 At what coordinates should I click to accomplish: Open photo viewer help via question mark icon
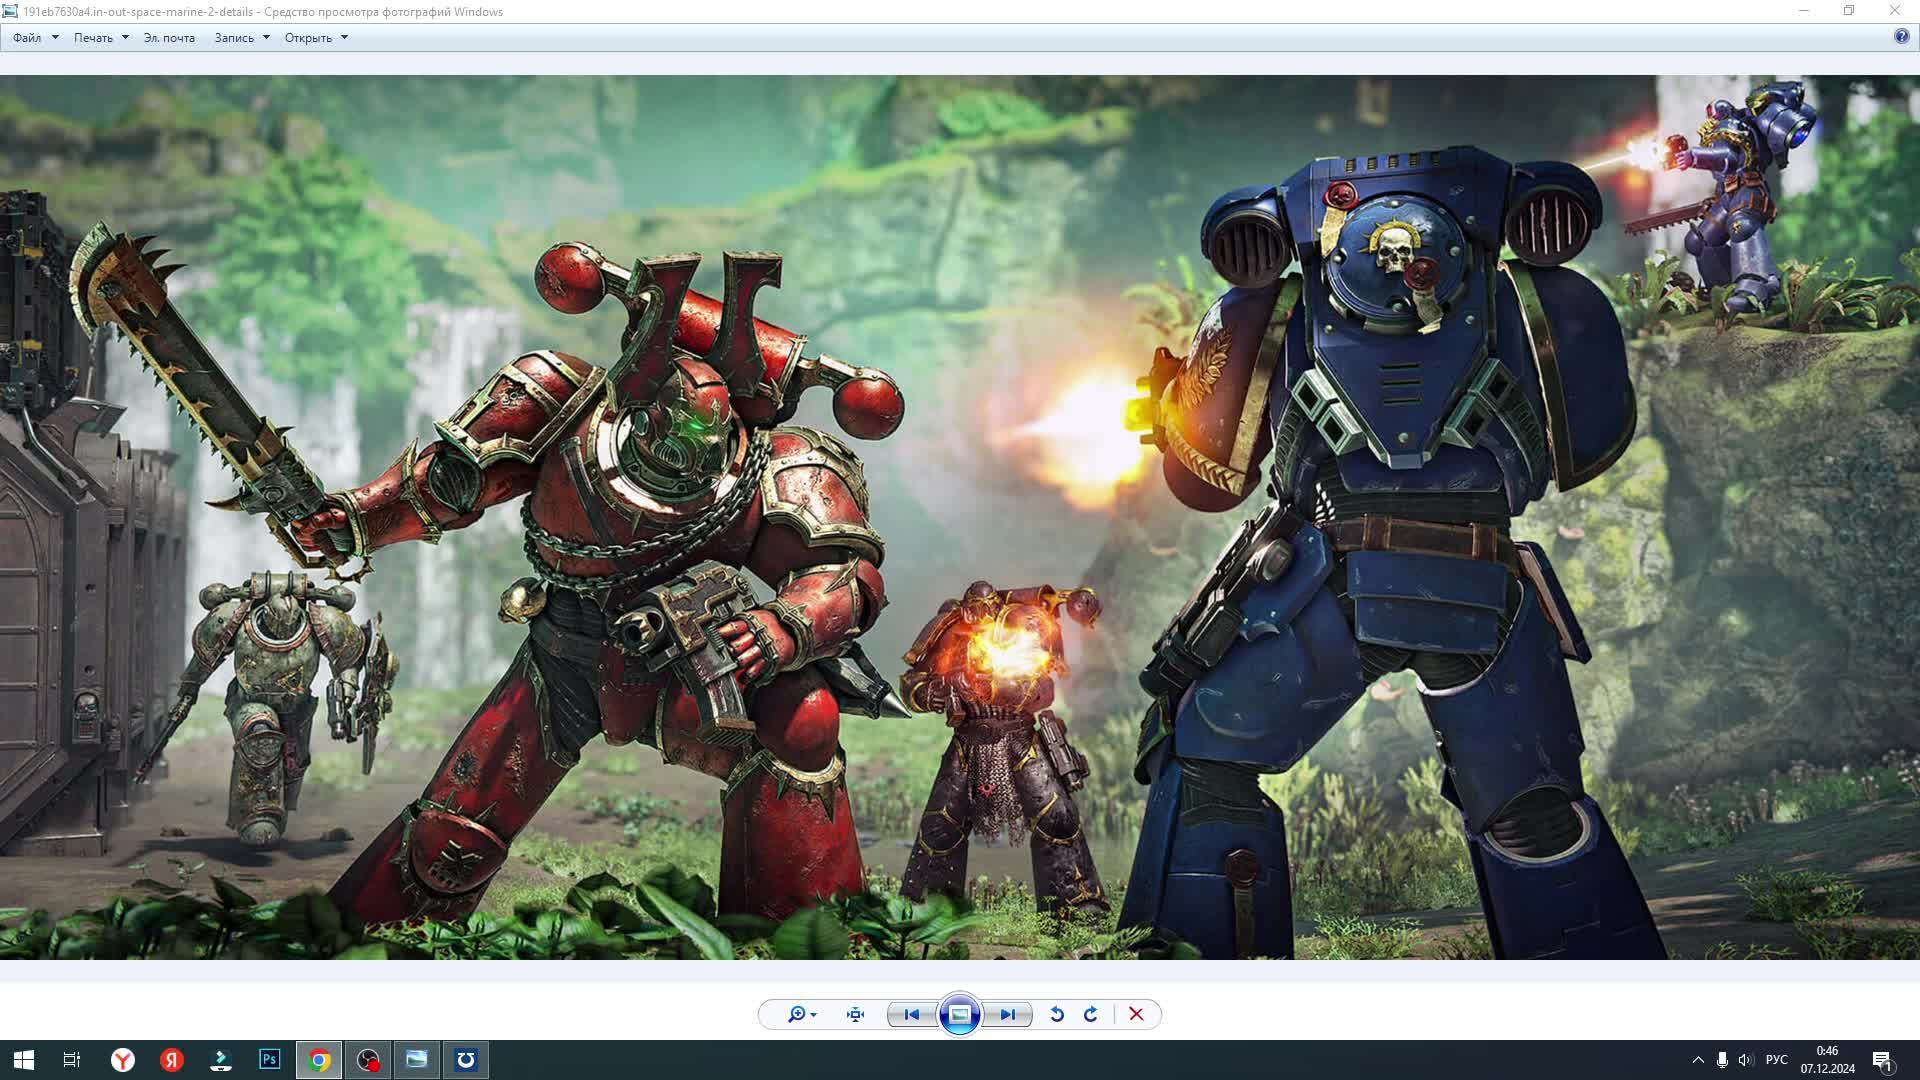click(x=1901, y=37)
